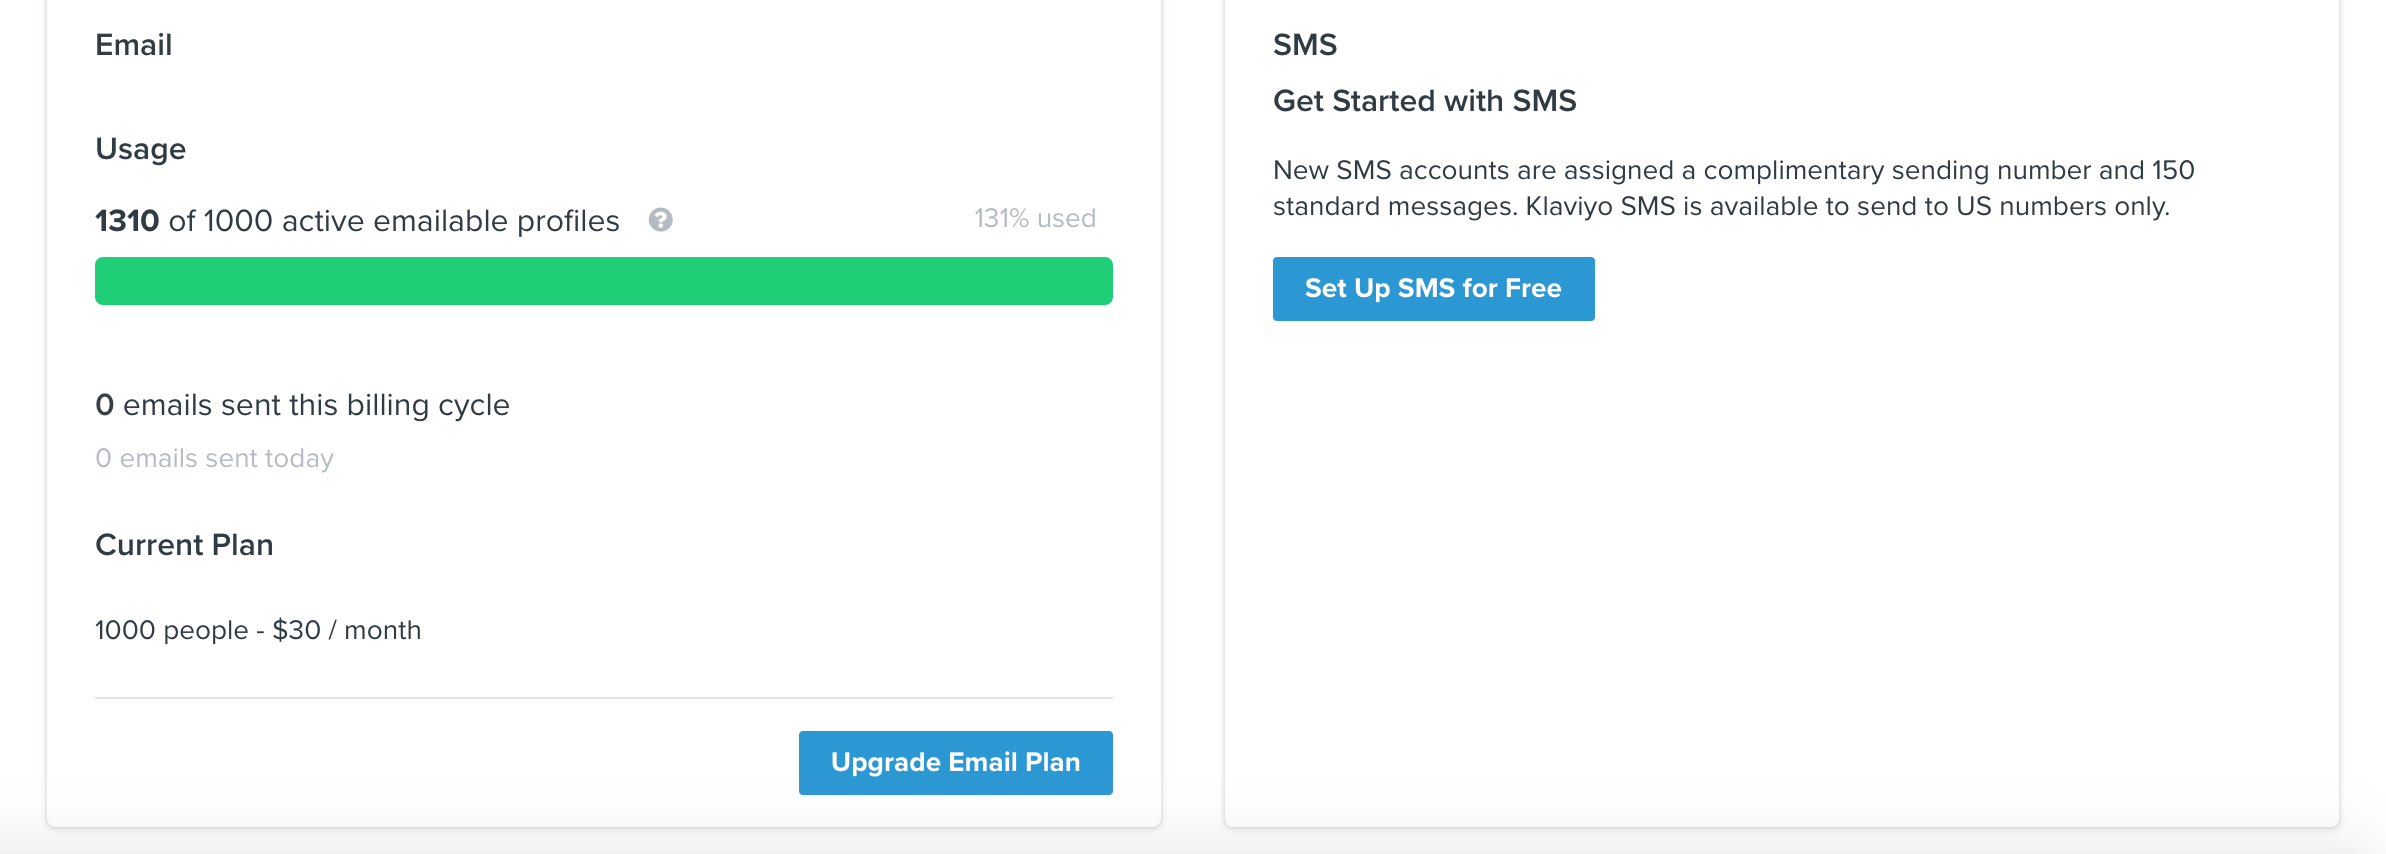Click the divider line above Upgrade Email Plan
The image size is (2386, 854).
603,698
